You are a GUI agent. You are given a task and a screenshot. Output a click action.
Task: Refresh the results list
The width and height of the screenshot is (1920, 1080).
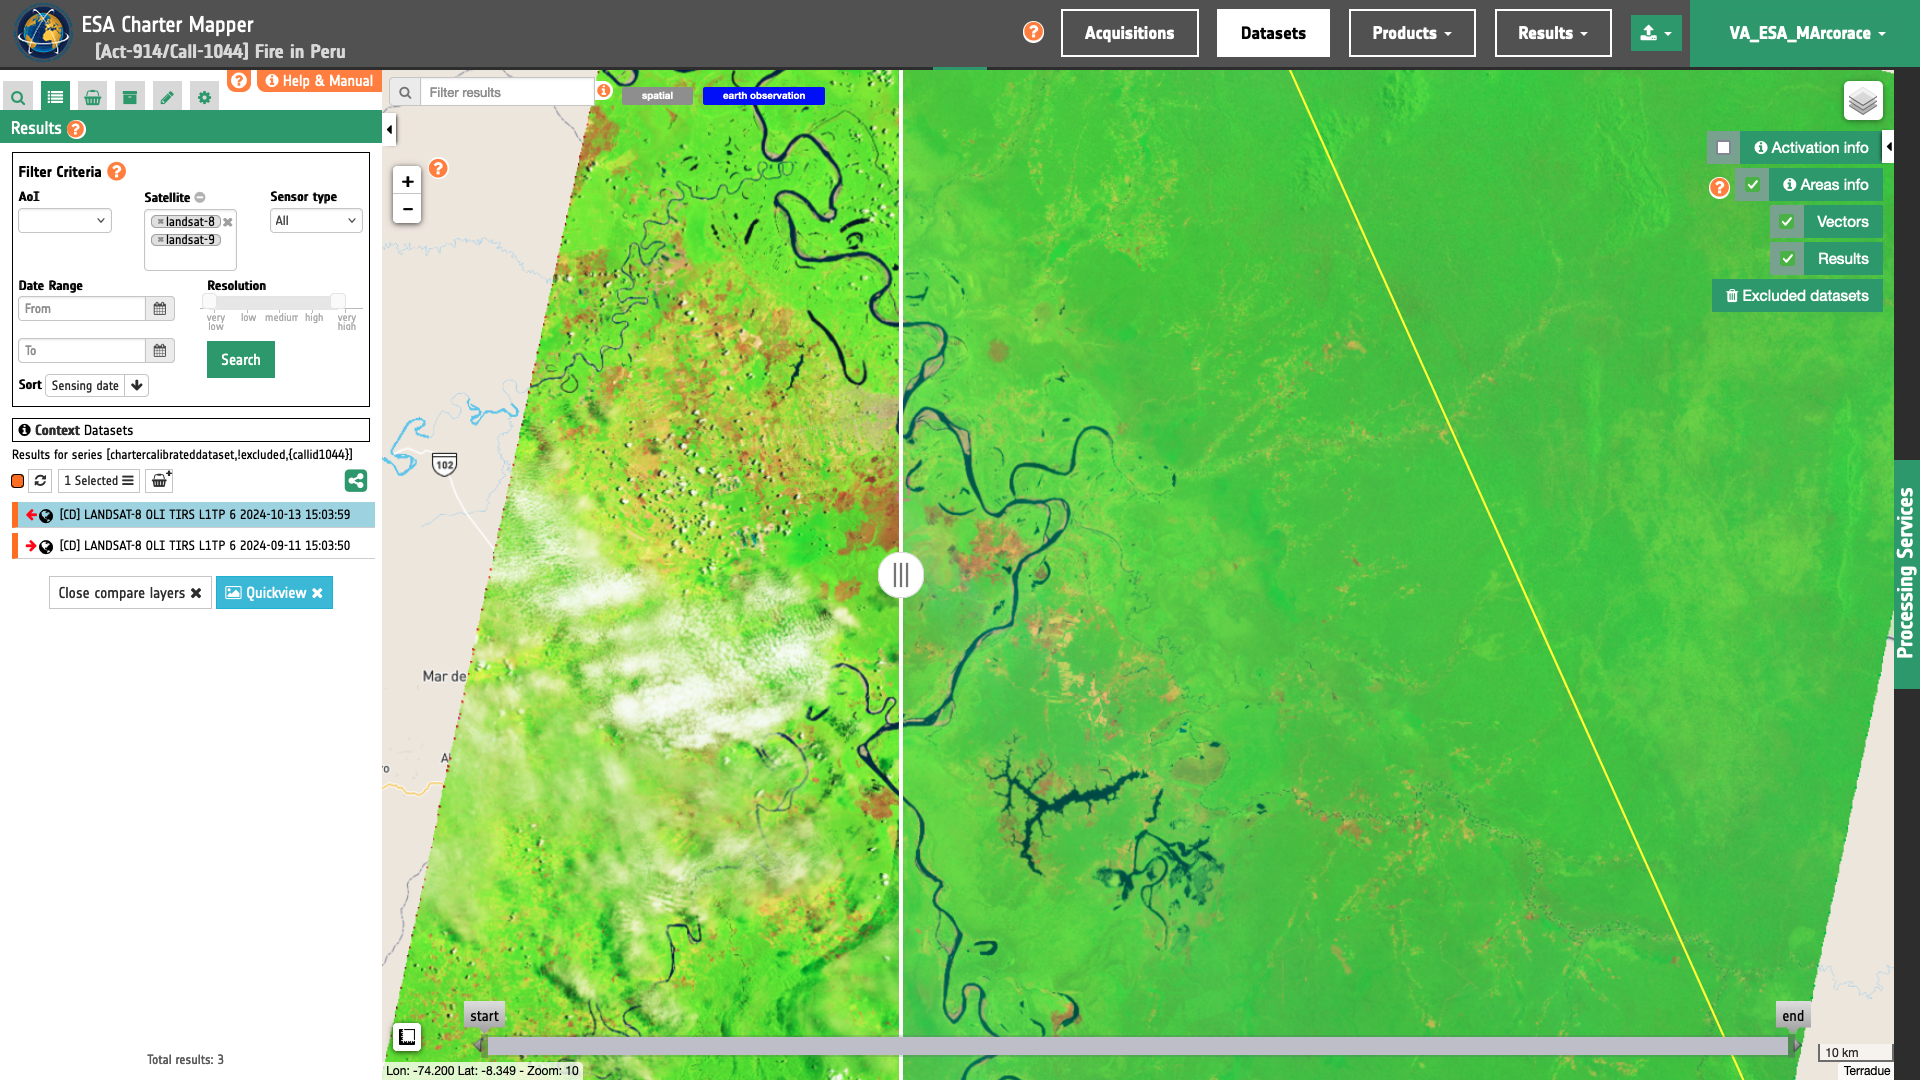coord(40,481)
